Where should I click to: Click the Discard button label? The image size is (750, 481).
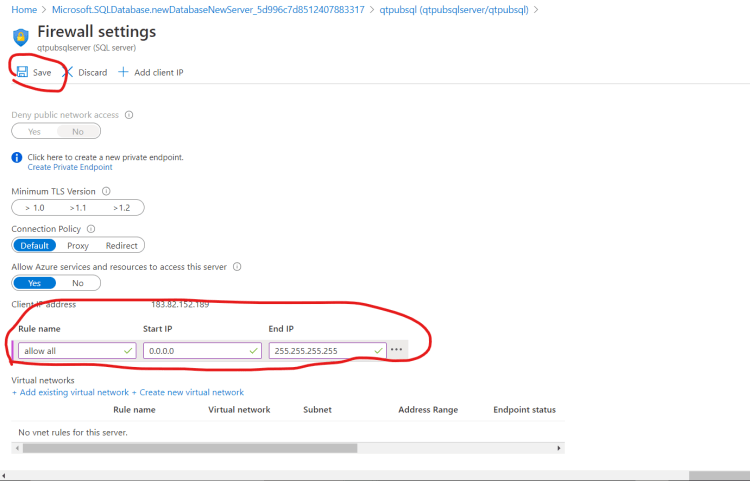pyautogui.click(x=93, y=73)
